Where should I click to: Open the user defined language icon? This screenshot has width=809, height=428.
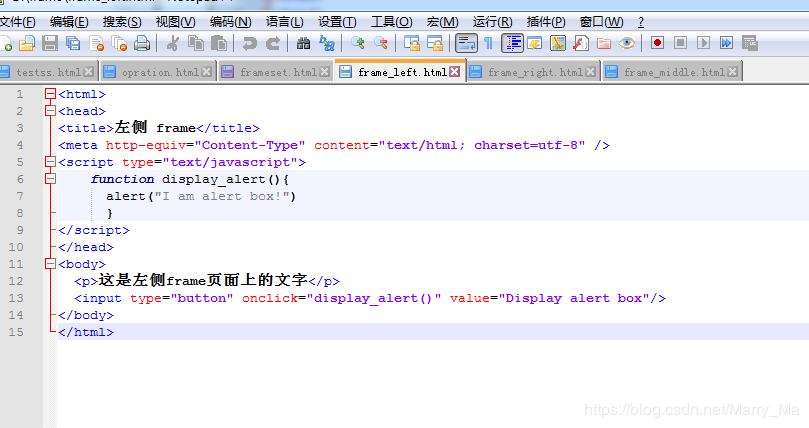(535, 43)
